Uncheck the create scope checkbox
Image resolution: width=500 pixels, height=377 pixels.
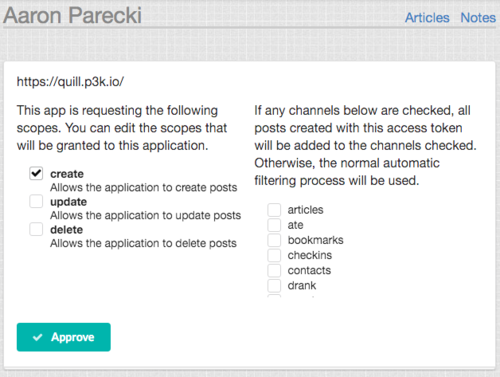point(36,173)
